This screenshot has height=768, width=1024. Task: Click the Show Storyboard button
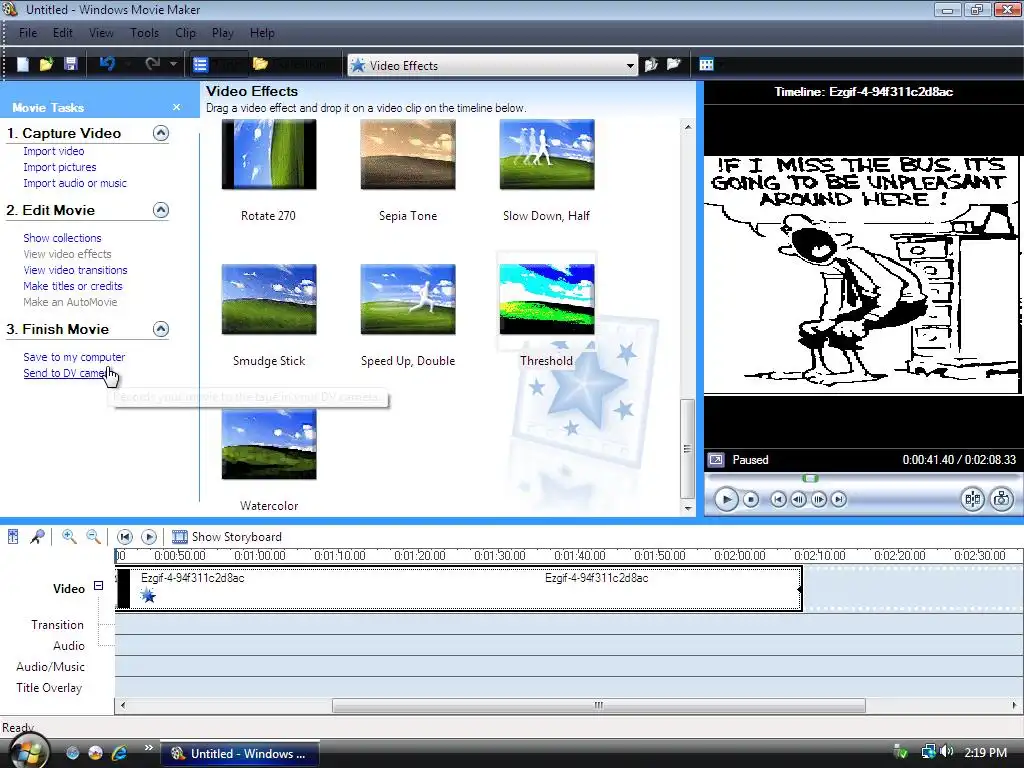[x=227, y=537]
